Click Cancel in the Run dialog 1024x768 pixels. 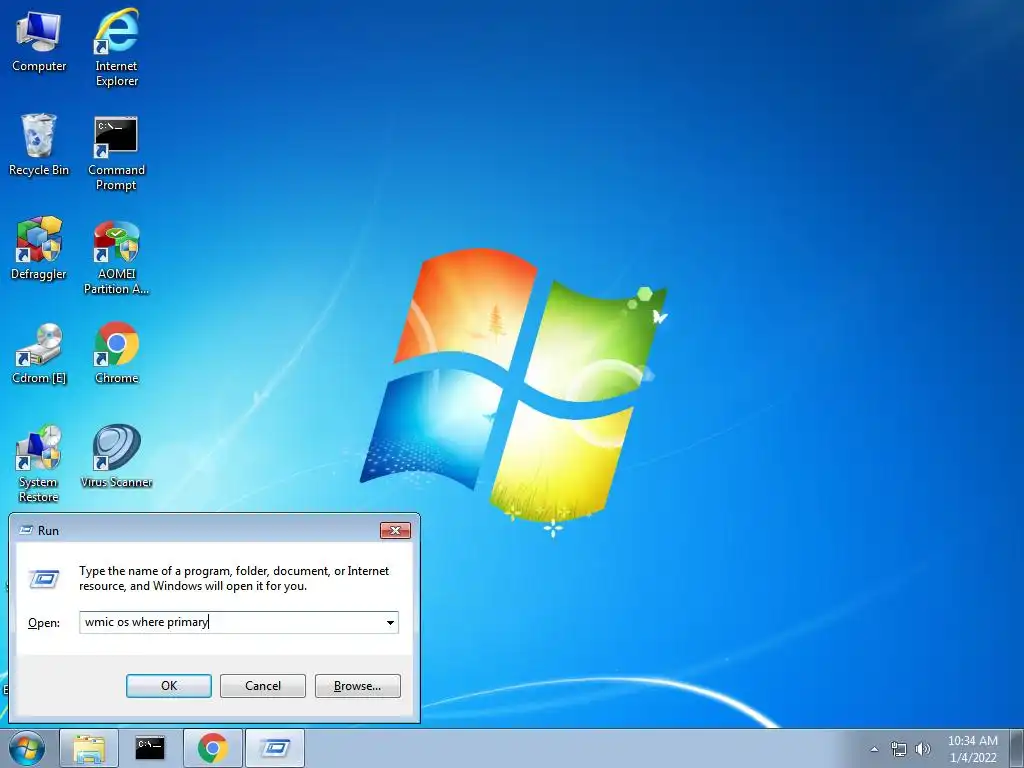click(x=263, y=686)
